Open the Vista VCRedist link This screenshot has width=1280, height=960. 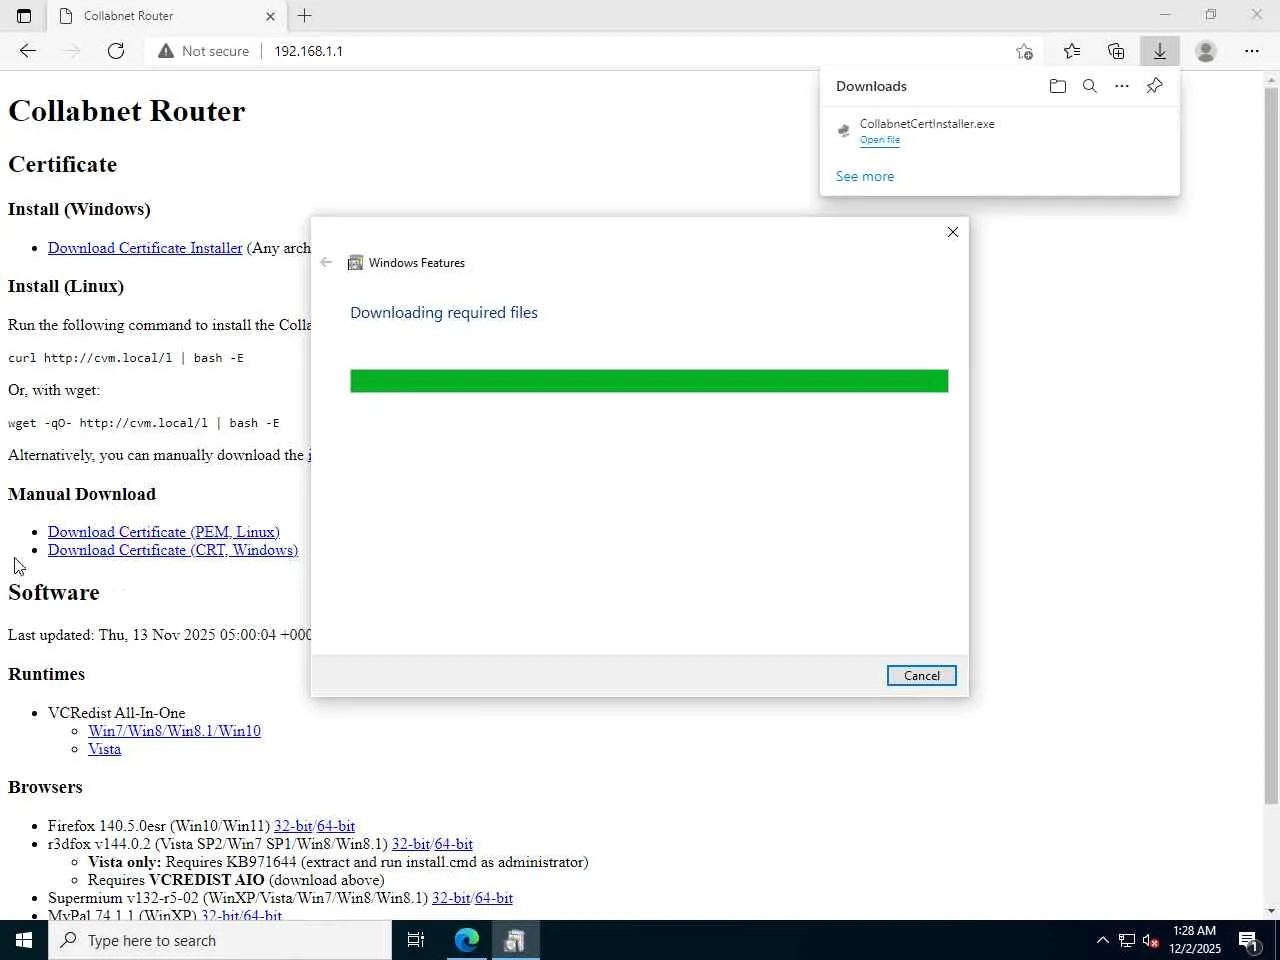tap(104, 749)
